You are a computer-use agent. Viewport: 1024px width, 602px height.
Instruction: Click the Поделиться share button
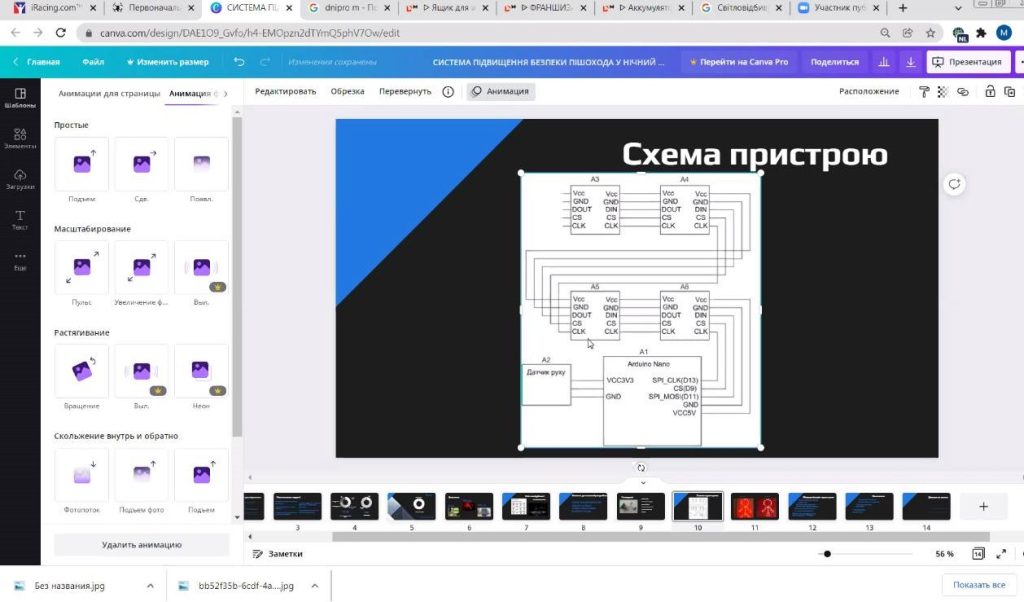click(x=835, y=62)
